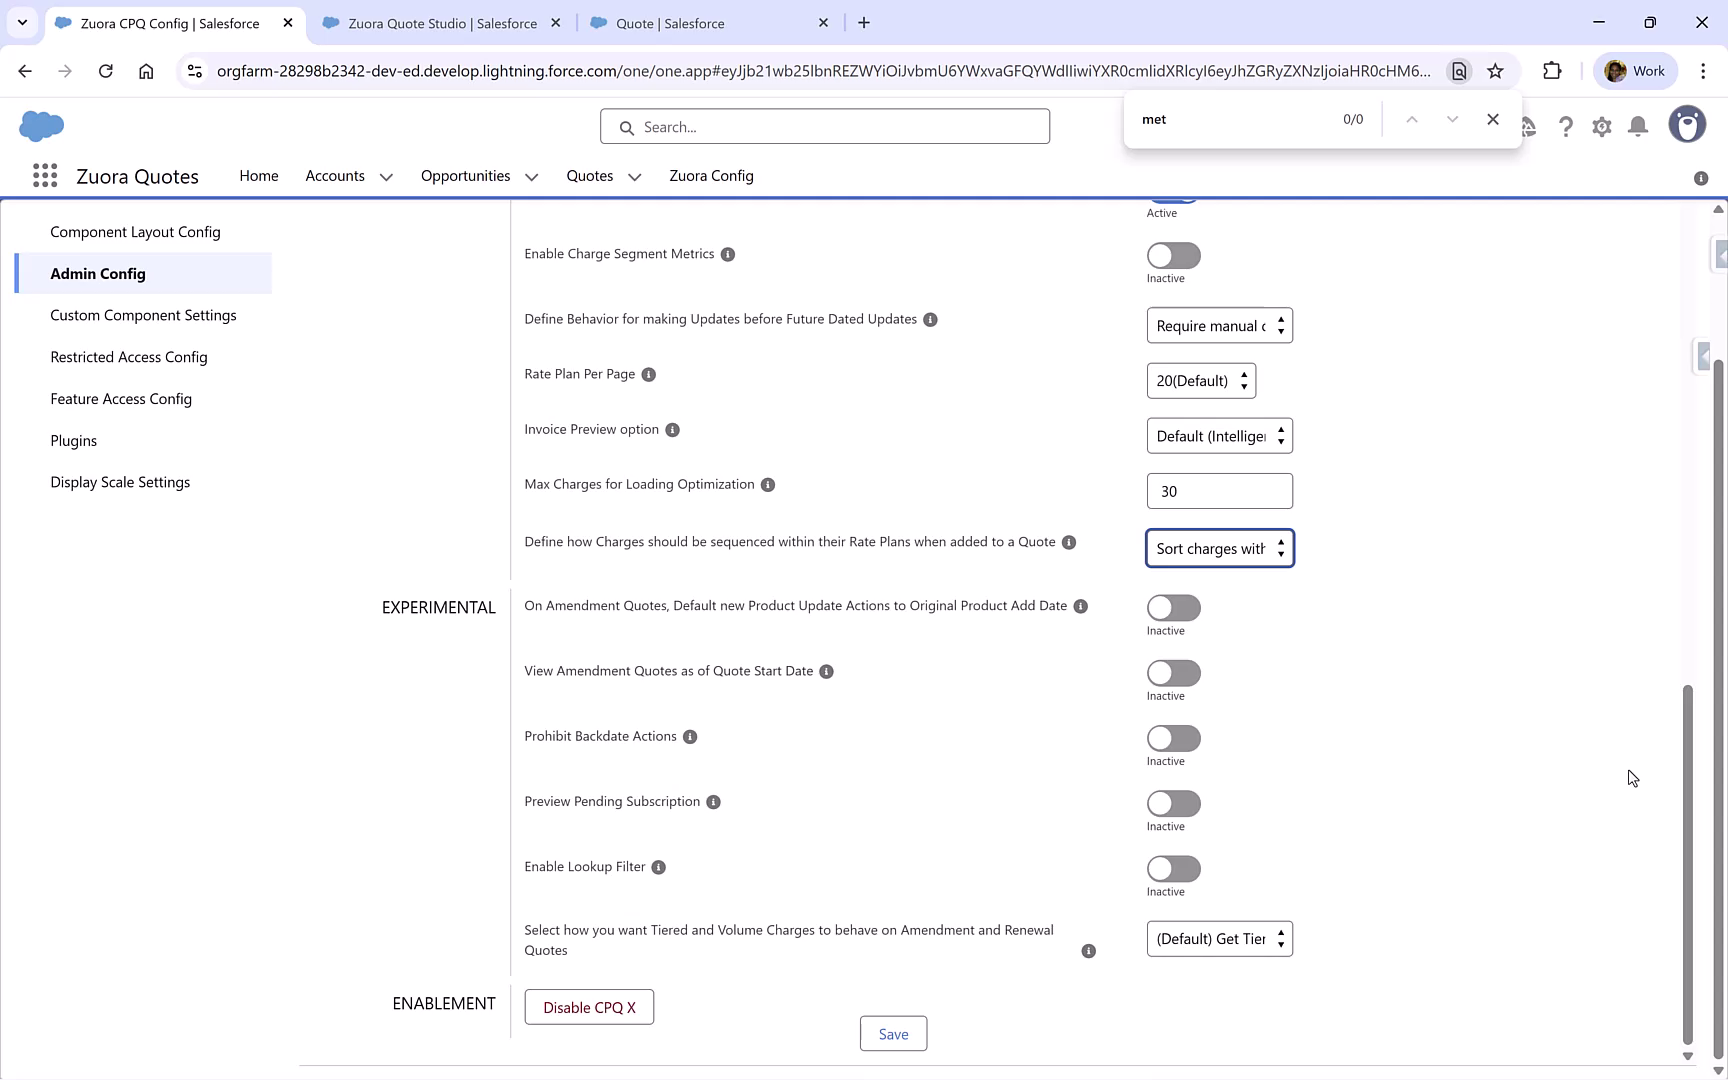This screenshot has width=1728, height=1080.
Task: Enable the Charge Segment Metrics toggle
Action: click(x=1172, y=254)
